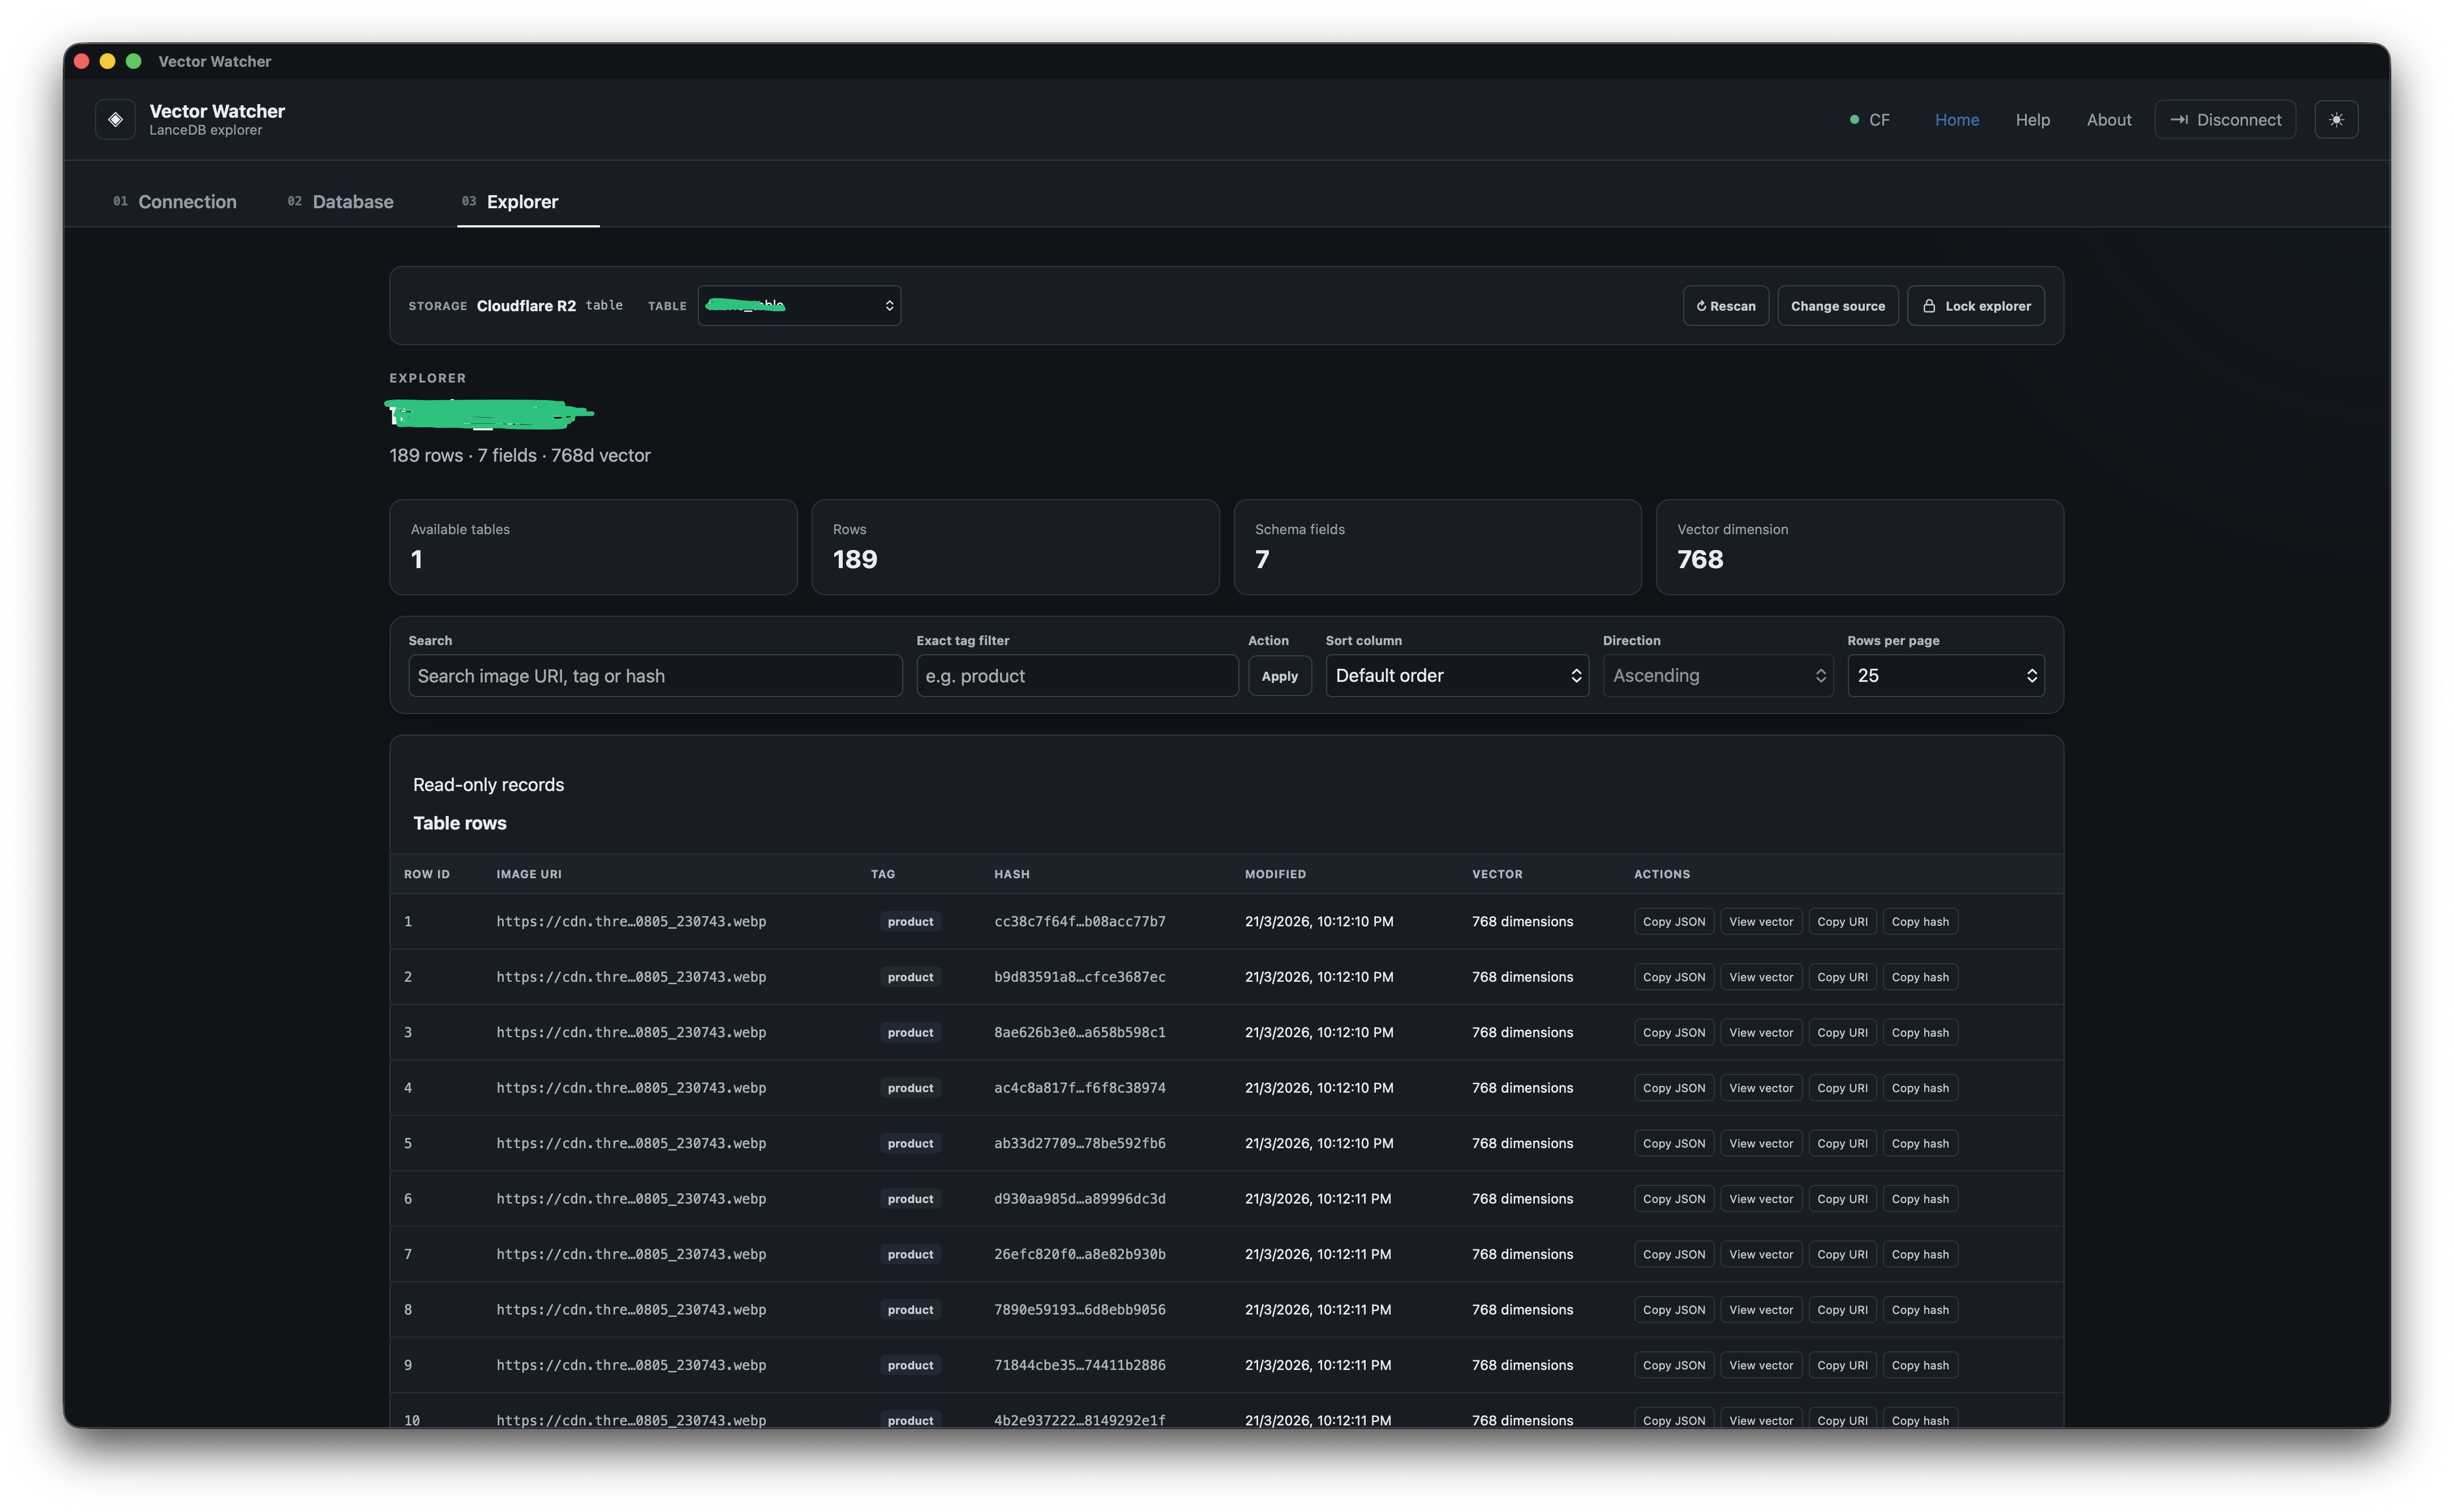Open the Help page

2032,120
